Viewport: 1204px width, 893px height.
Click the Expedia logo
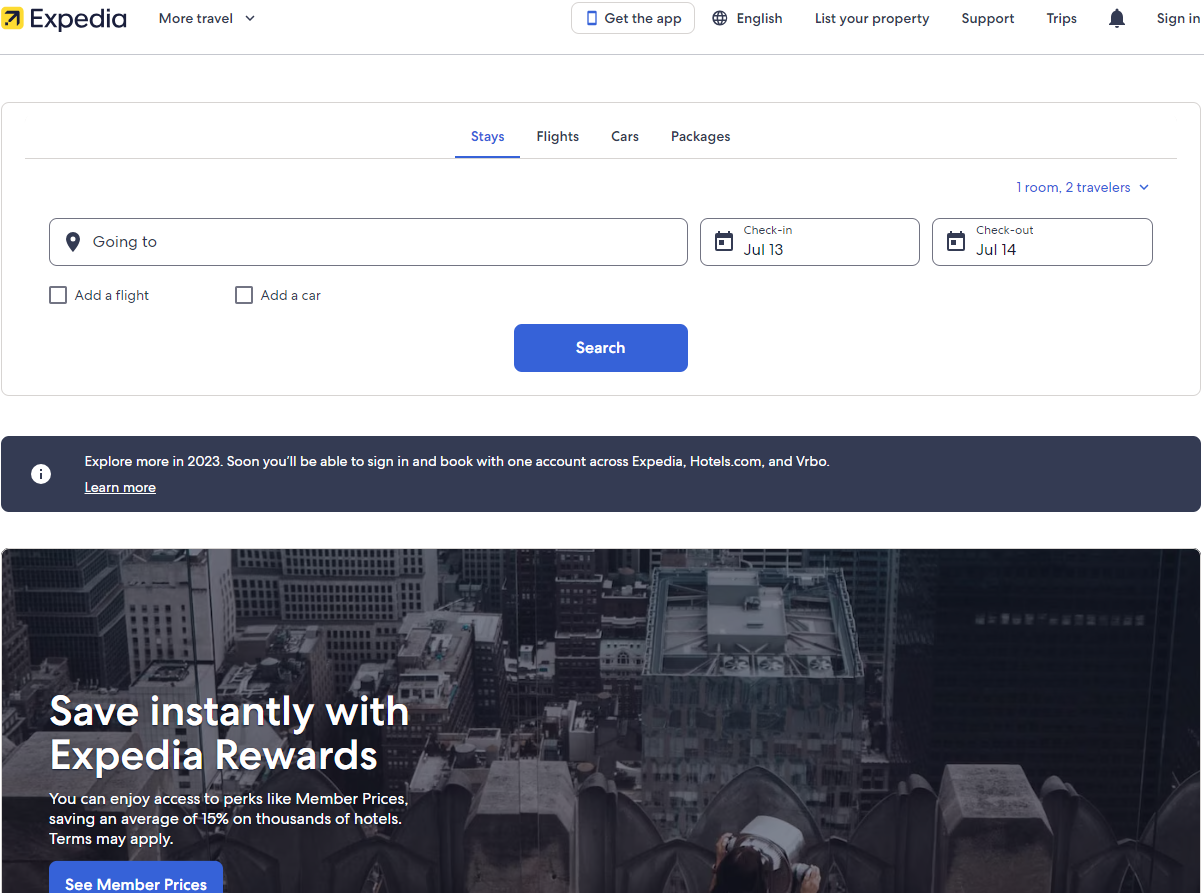pos(65,18)
